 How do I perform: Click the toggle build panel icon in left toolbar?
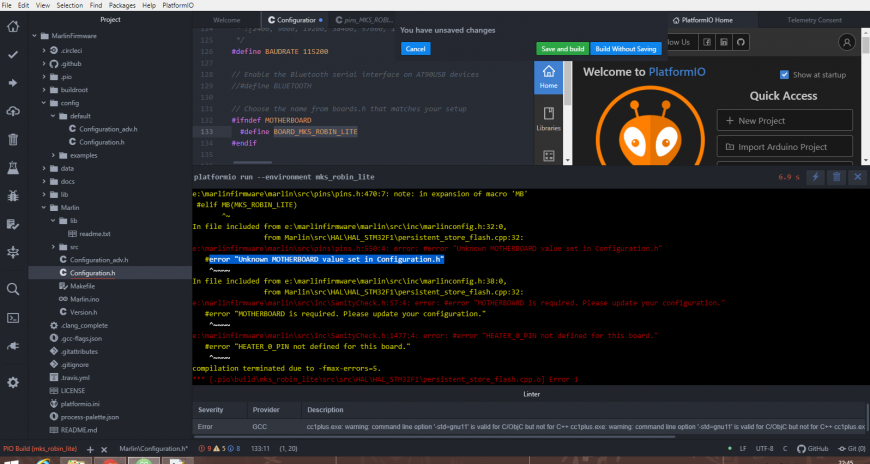pos(13,253)
